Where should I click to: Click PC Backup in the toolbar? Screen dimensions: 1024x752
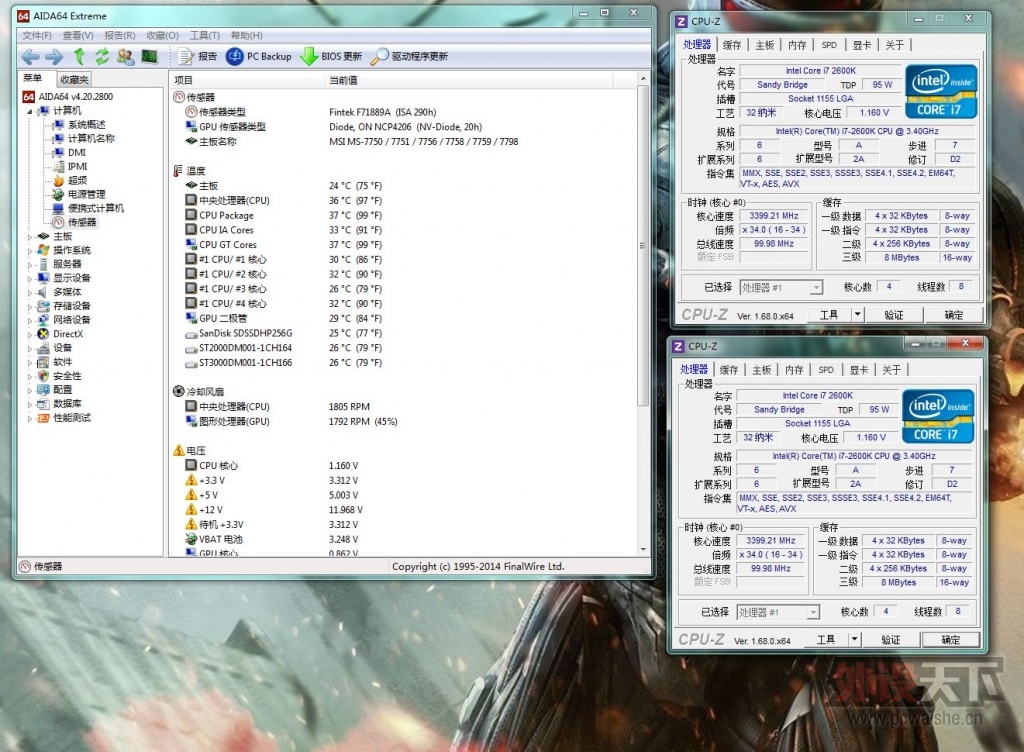259,57
